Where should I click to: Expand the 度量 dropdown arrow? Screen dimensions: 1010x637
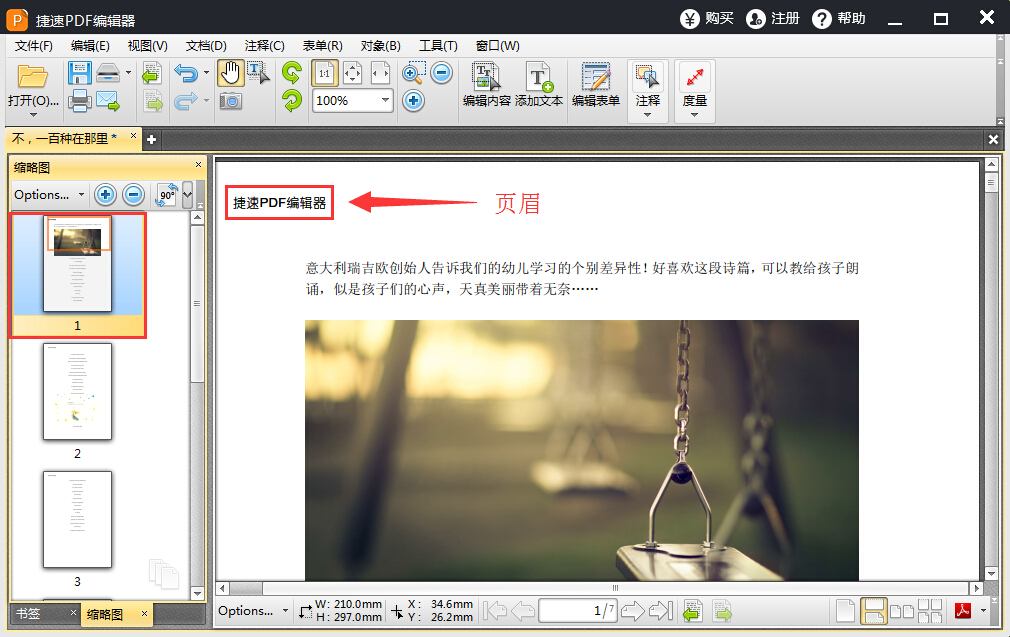[x=694, y=115]
